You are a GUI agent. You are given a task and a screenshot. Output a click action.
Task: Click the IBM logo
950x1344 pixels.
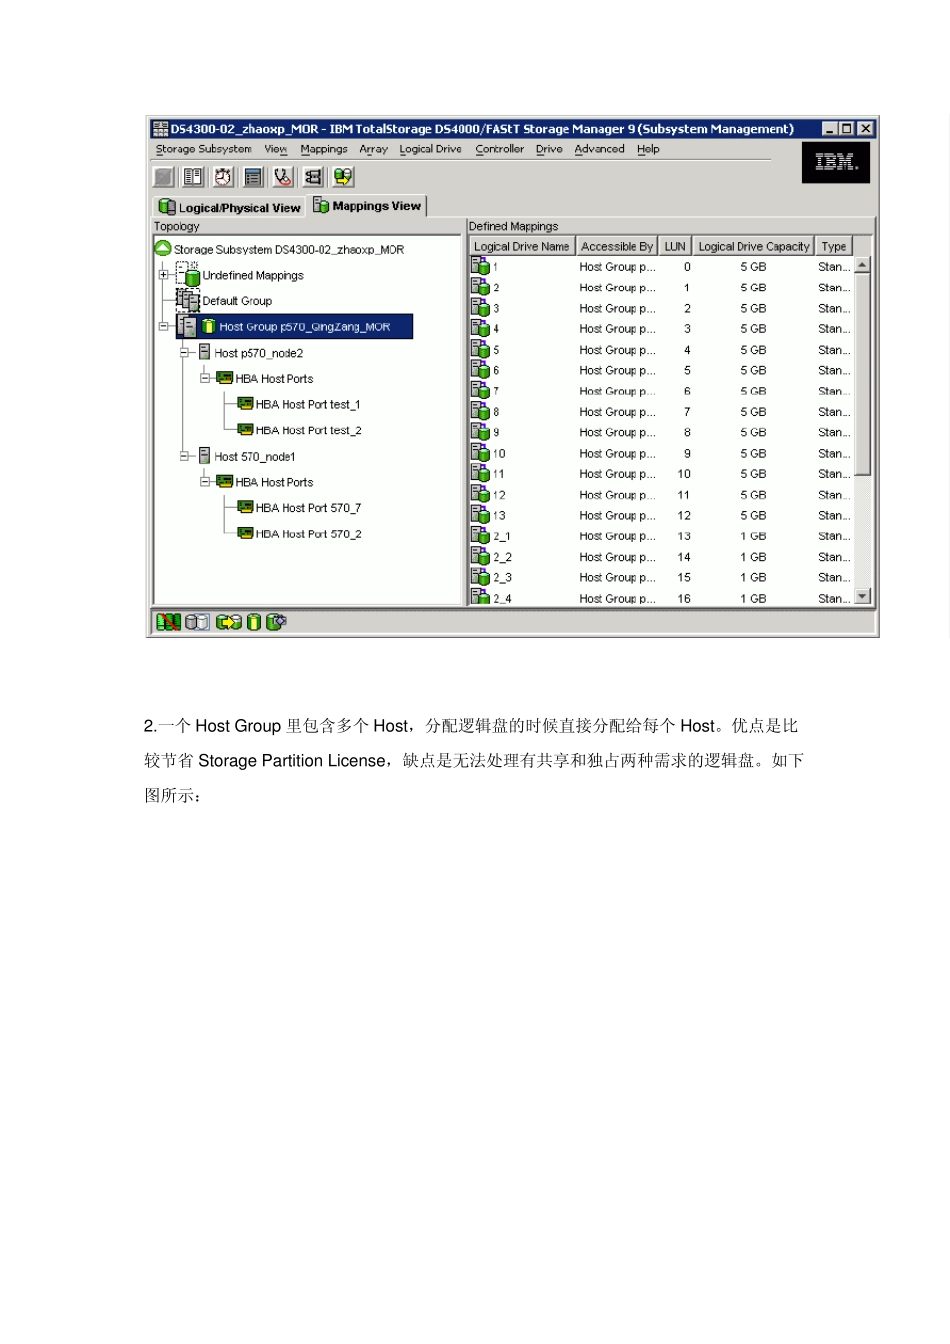point(836,162)
